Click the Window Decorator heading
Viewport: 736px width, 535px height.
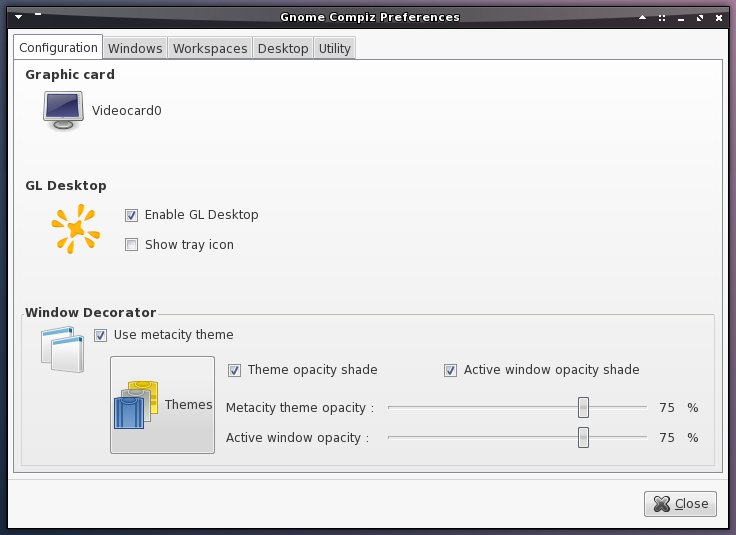[x=91, y=313]
